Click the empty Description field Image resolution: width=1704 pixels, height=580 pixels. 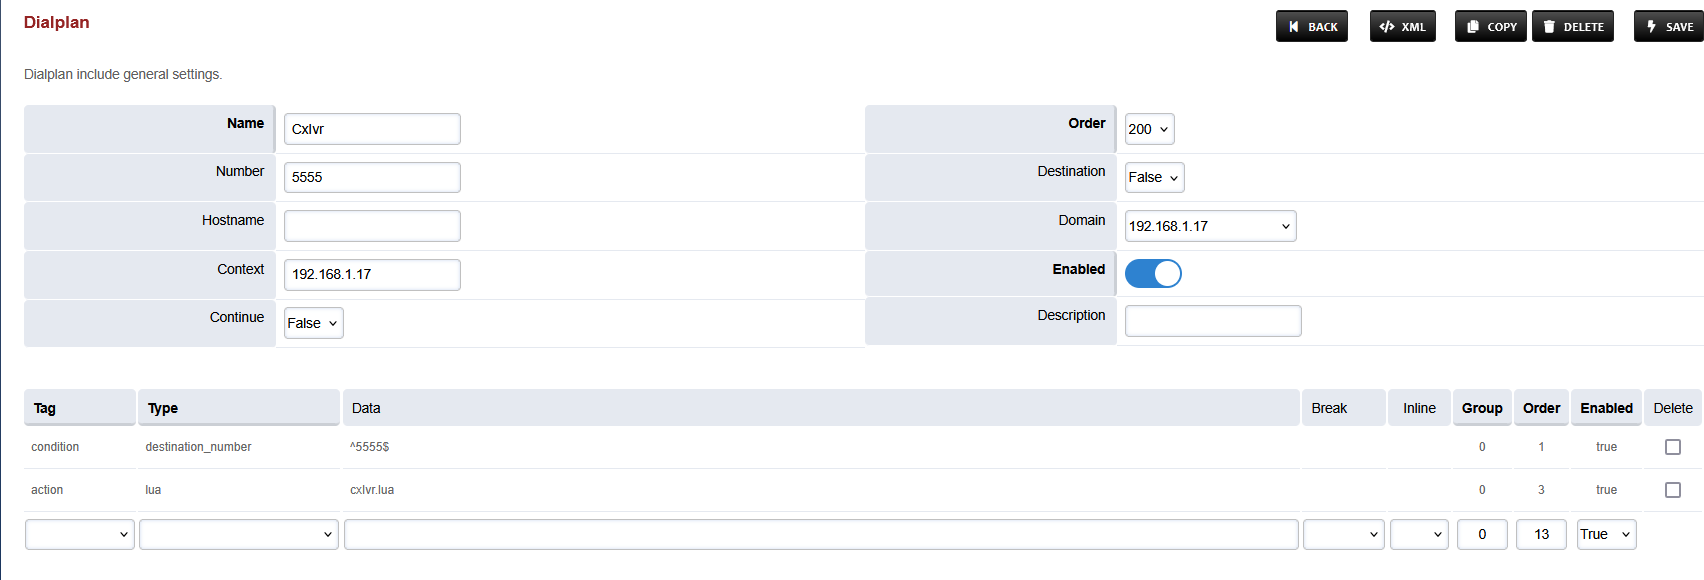(1213, 321)
